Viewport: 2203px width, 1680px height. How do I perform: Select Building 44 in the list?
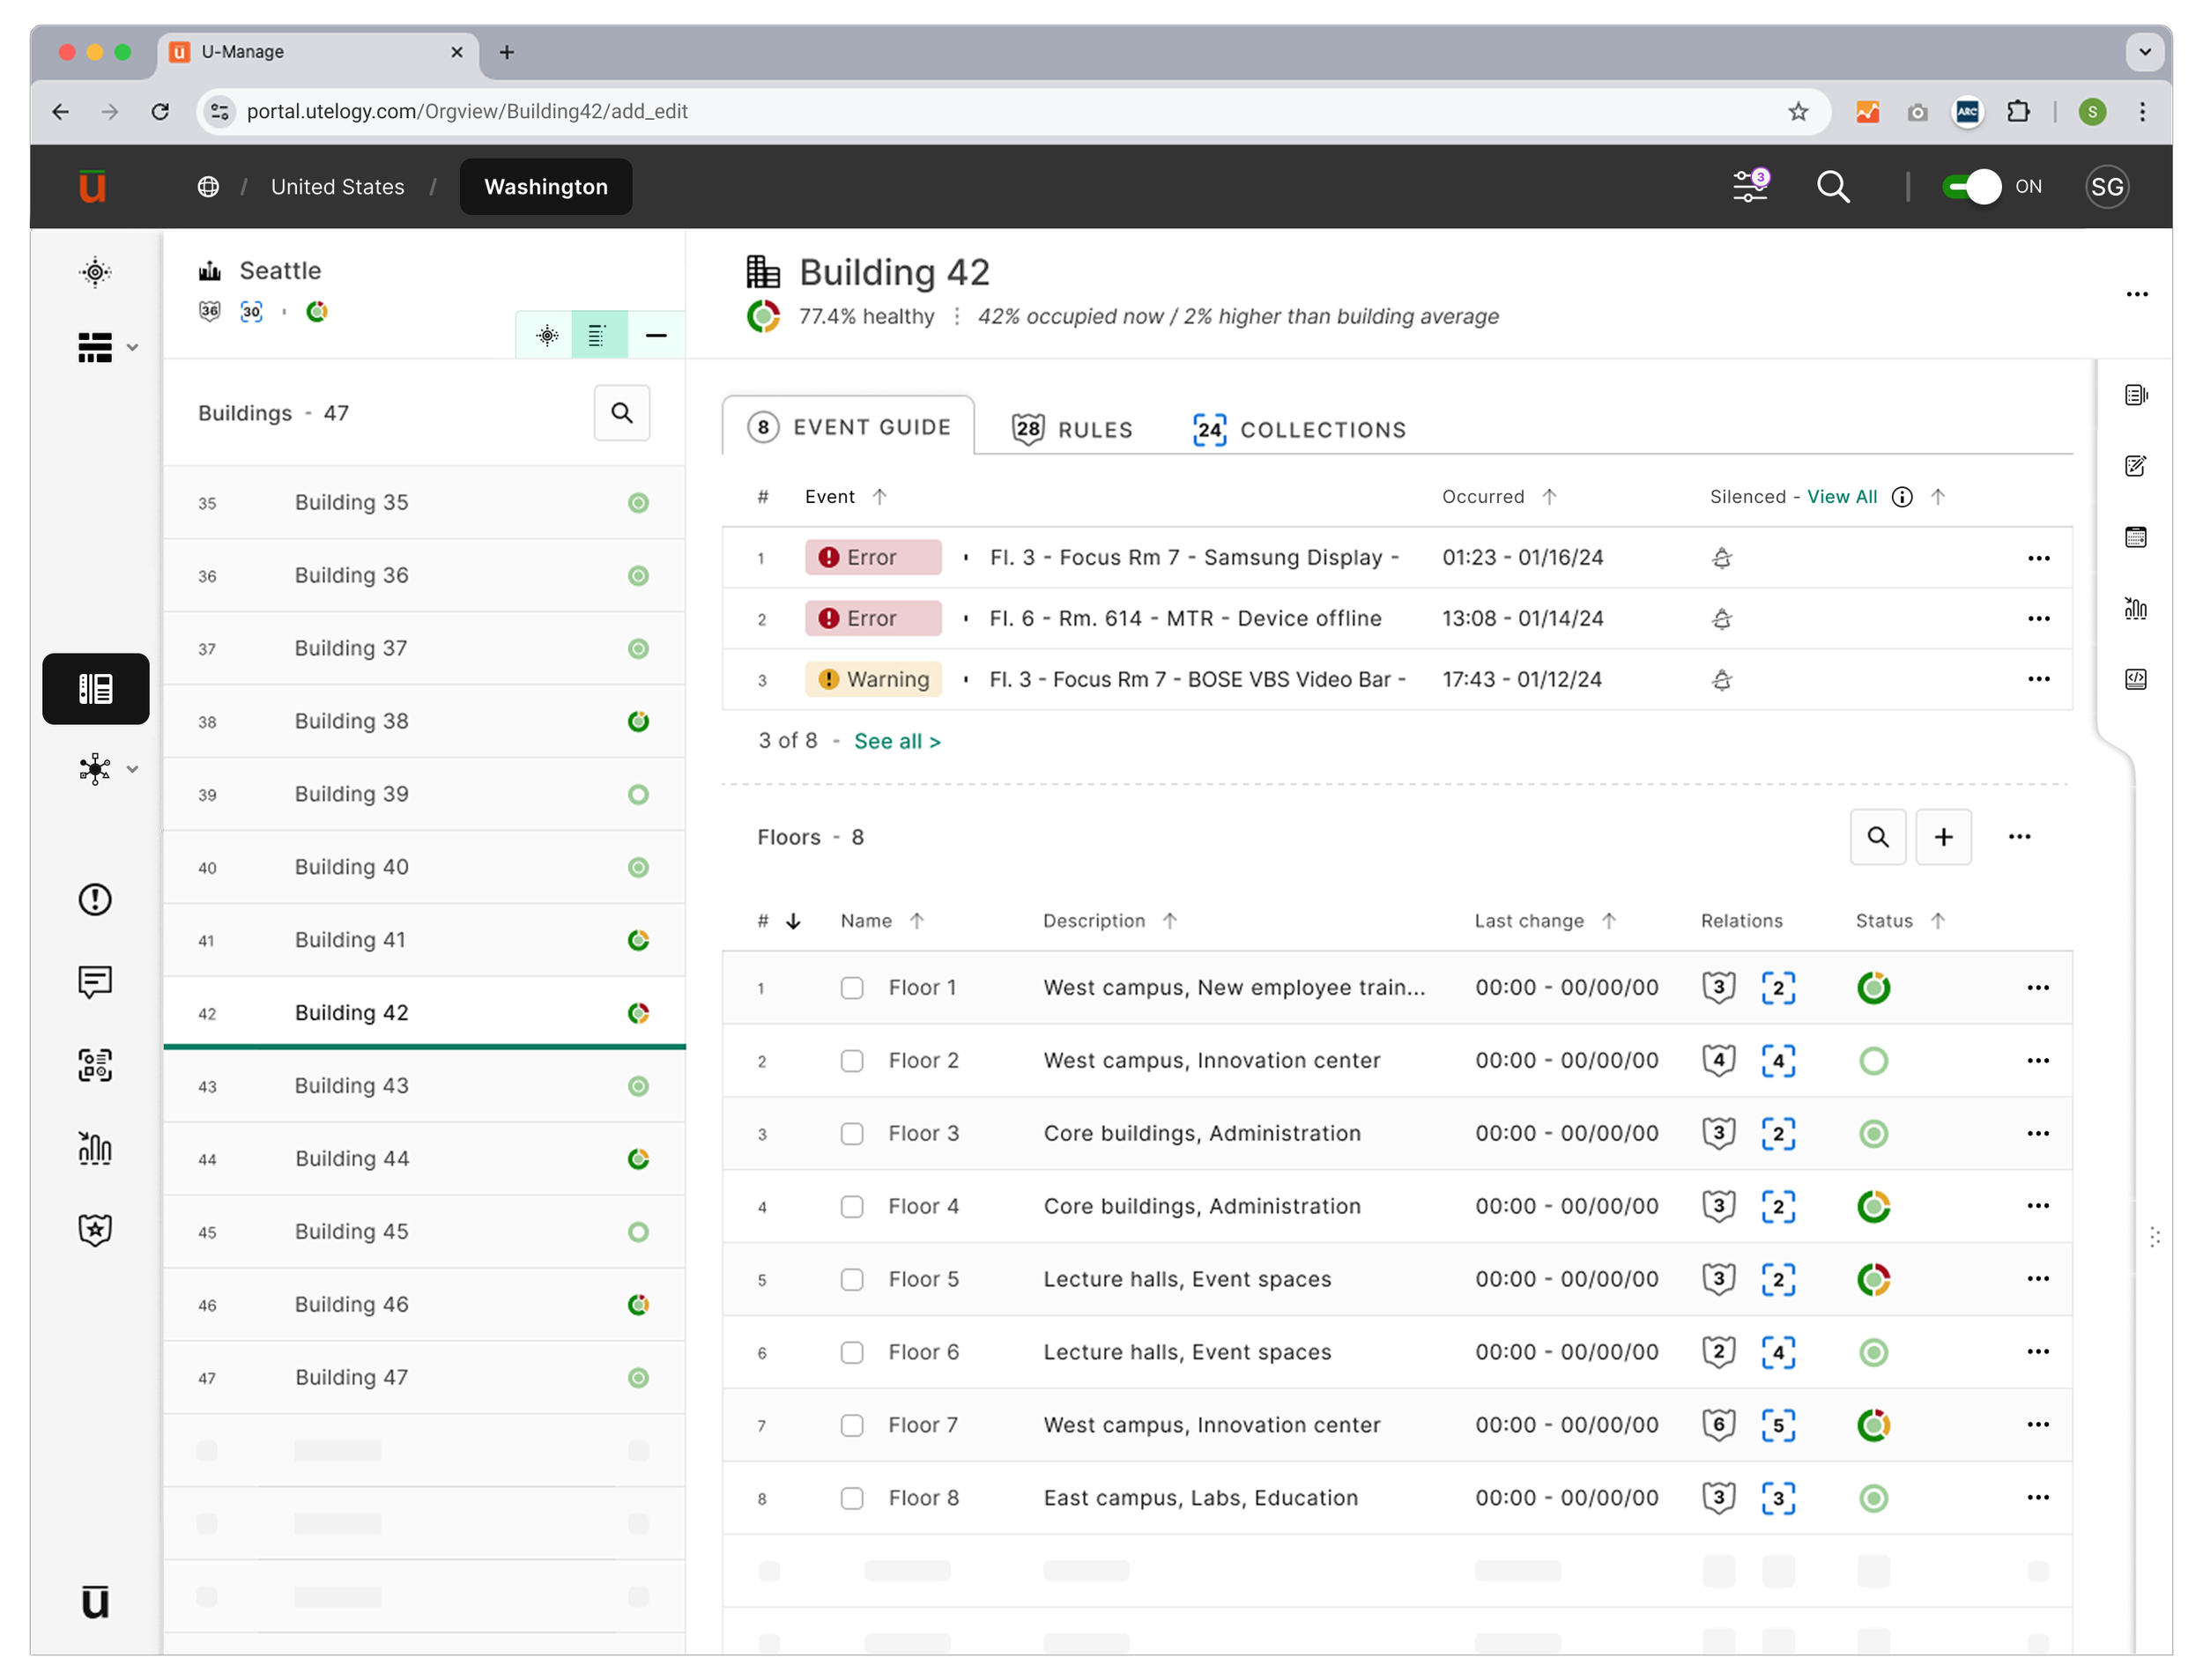[x=352, y=1158]
